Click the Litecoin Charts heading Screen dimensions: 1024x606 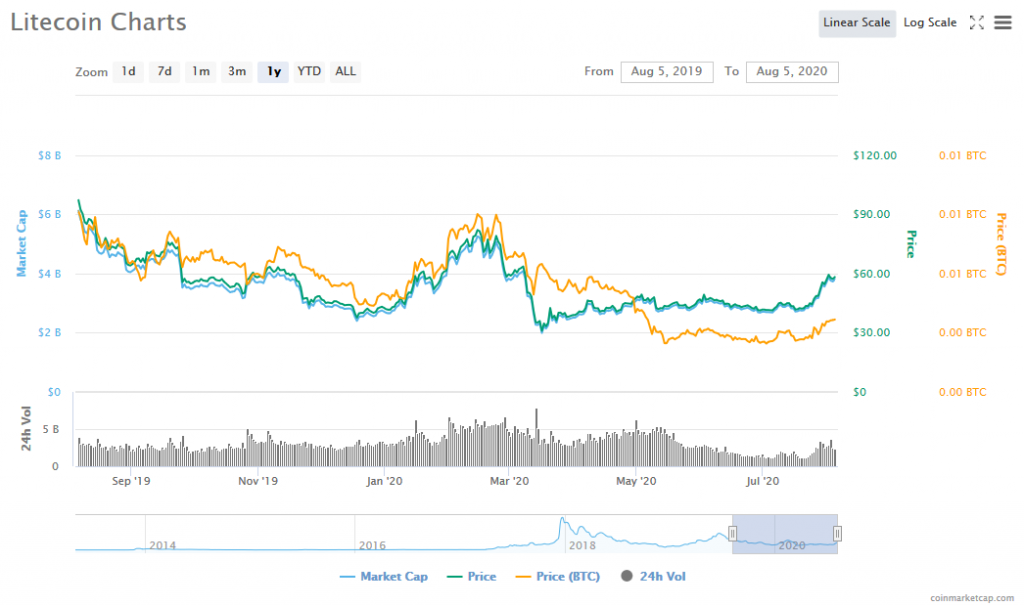pos(99,22)
